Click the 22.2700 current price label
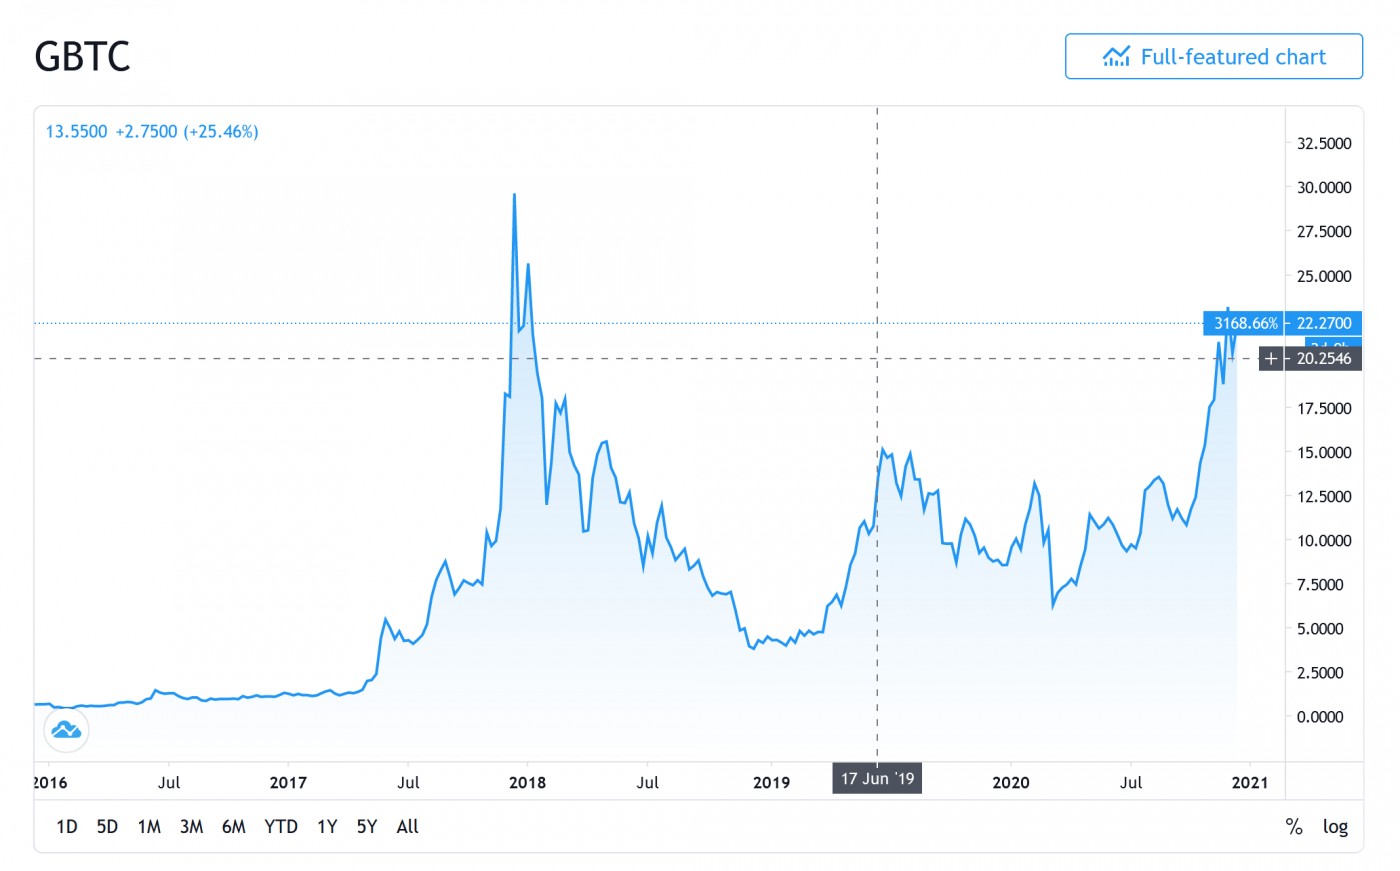Screen dimensions: 1400x871 click(x=1324, y=323)
